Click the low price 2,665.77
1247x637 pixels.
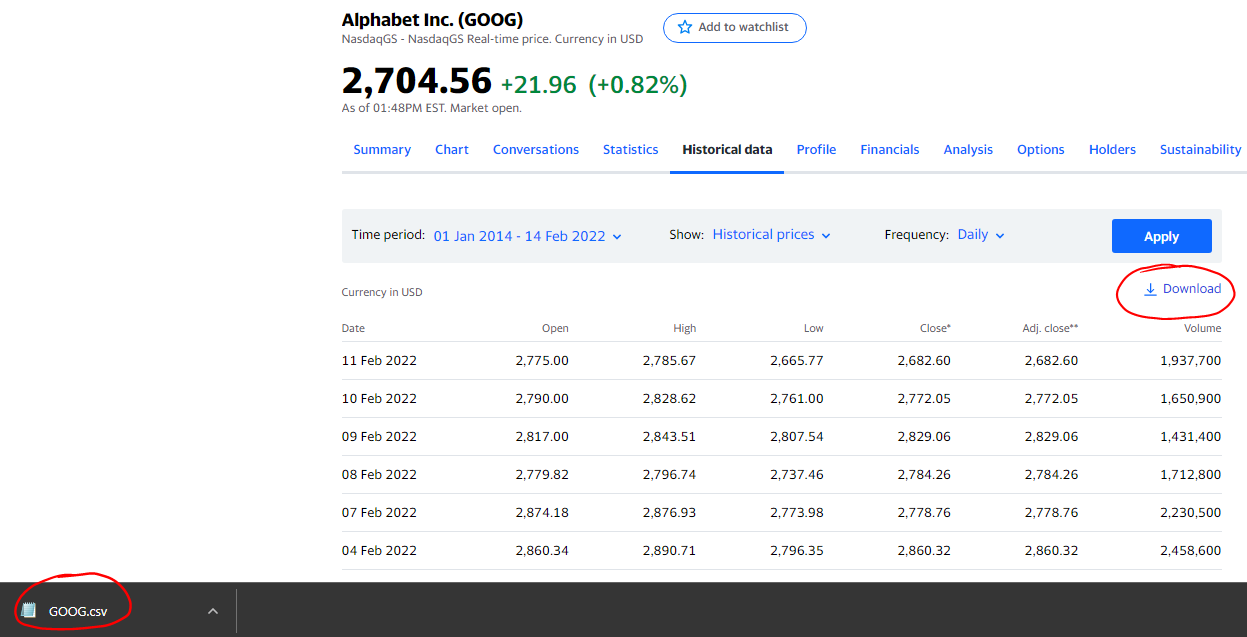[x=797, y=361]
